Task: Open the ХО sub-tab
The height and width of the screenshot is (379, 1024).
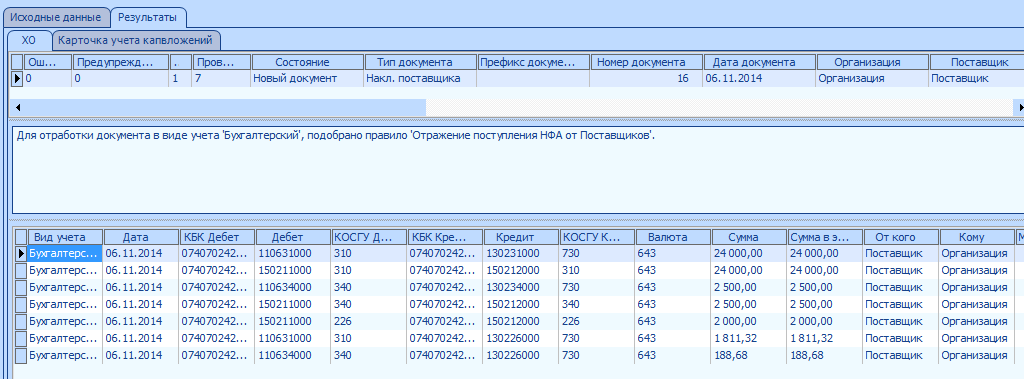Action: (29, 41)
